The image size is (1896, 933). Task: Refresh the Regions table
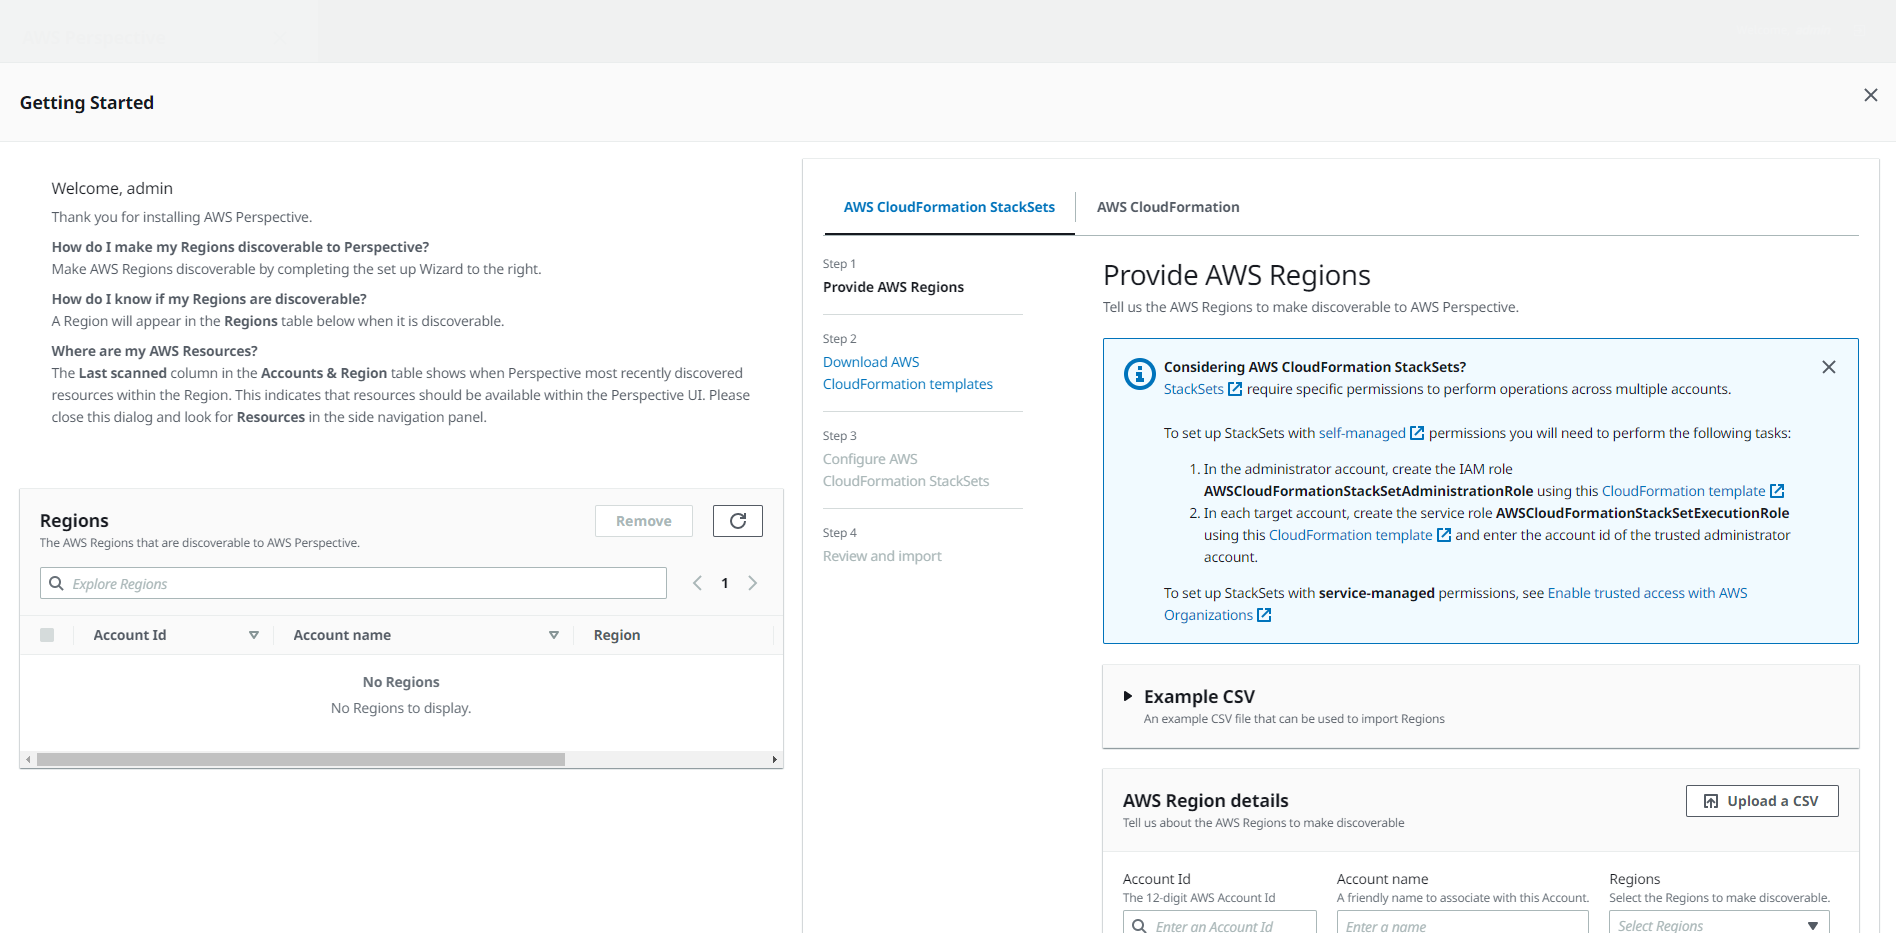pos(738,521)
